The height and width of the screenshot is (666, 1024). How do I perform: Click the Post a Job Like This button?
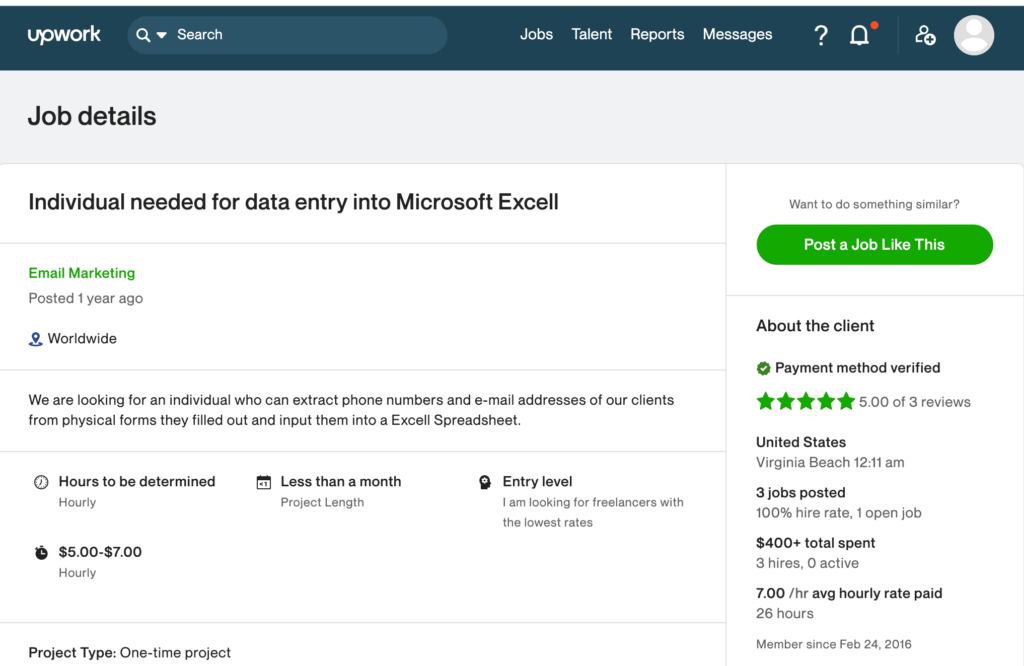click(x=874, y=245)
